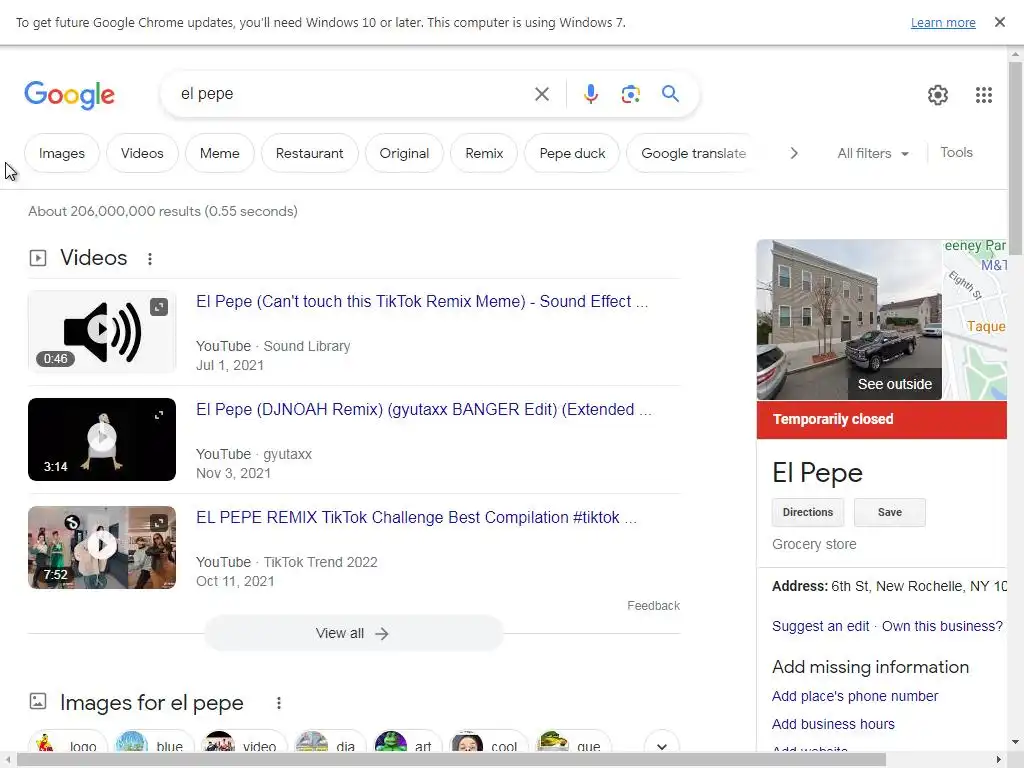Select the Remix filter chip
This screenshot has height=768, width=1024.
click(x=484, y=153)
